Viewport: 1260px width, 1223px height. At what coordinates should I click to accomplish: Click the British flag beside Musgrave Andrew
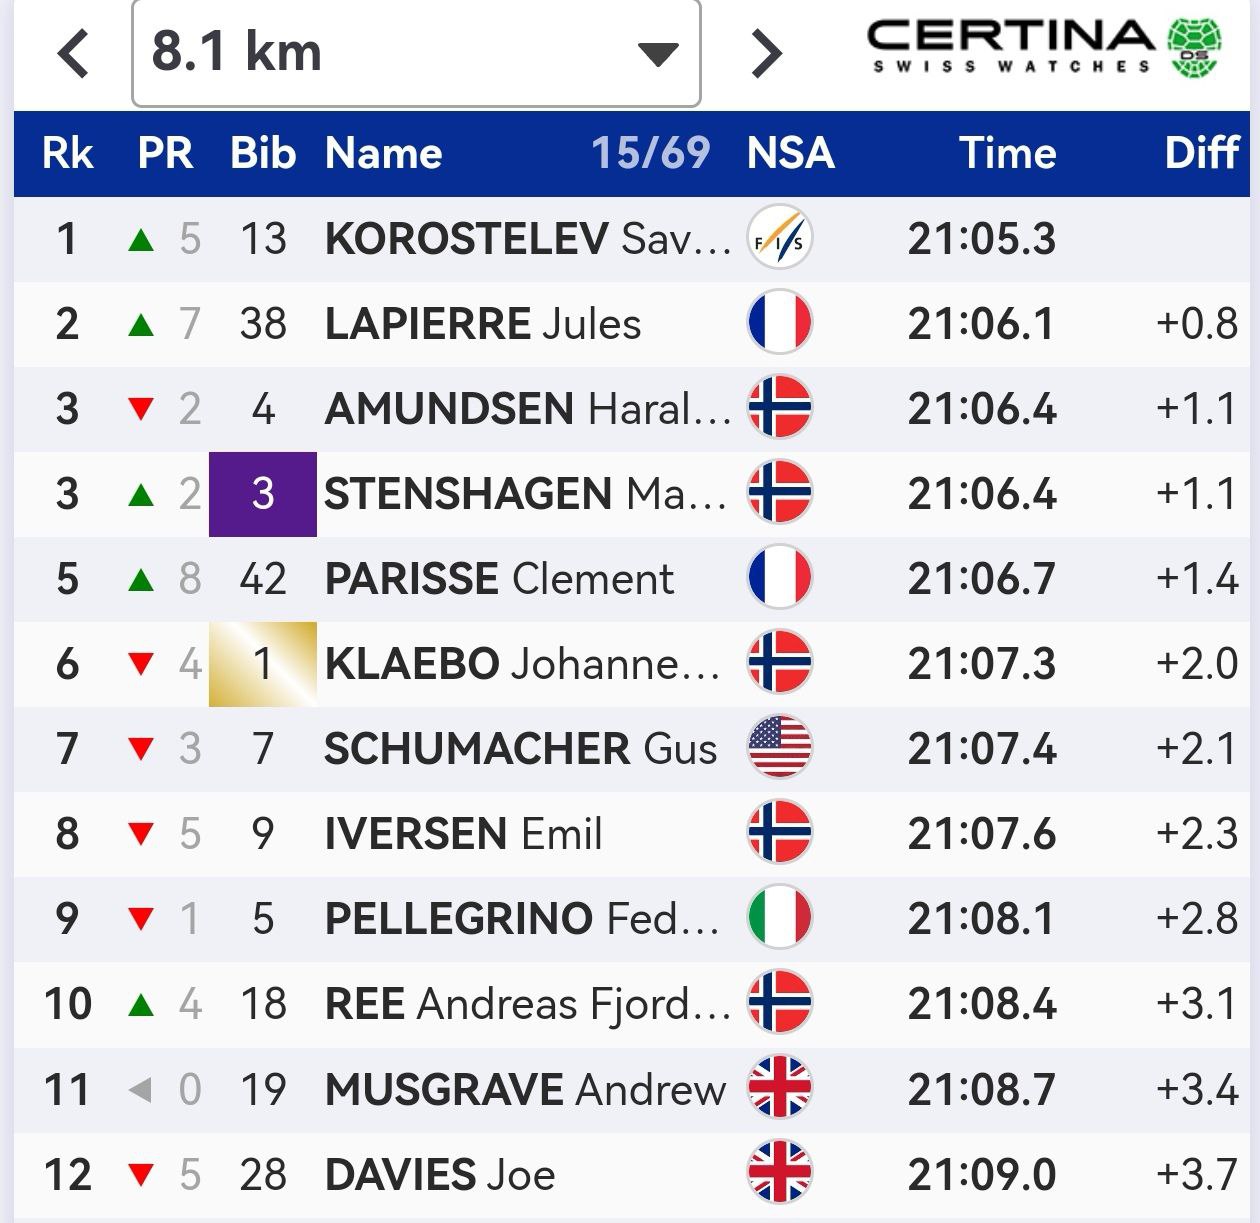780,1088
